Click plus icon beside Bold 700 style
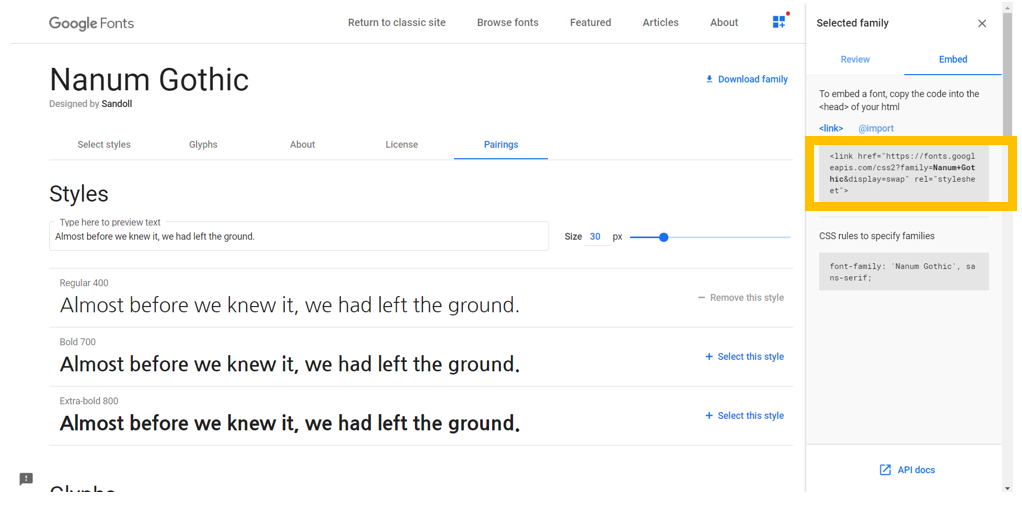This screenshot has width=1022, height=524. point(709,357)
